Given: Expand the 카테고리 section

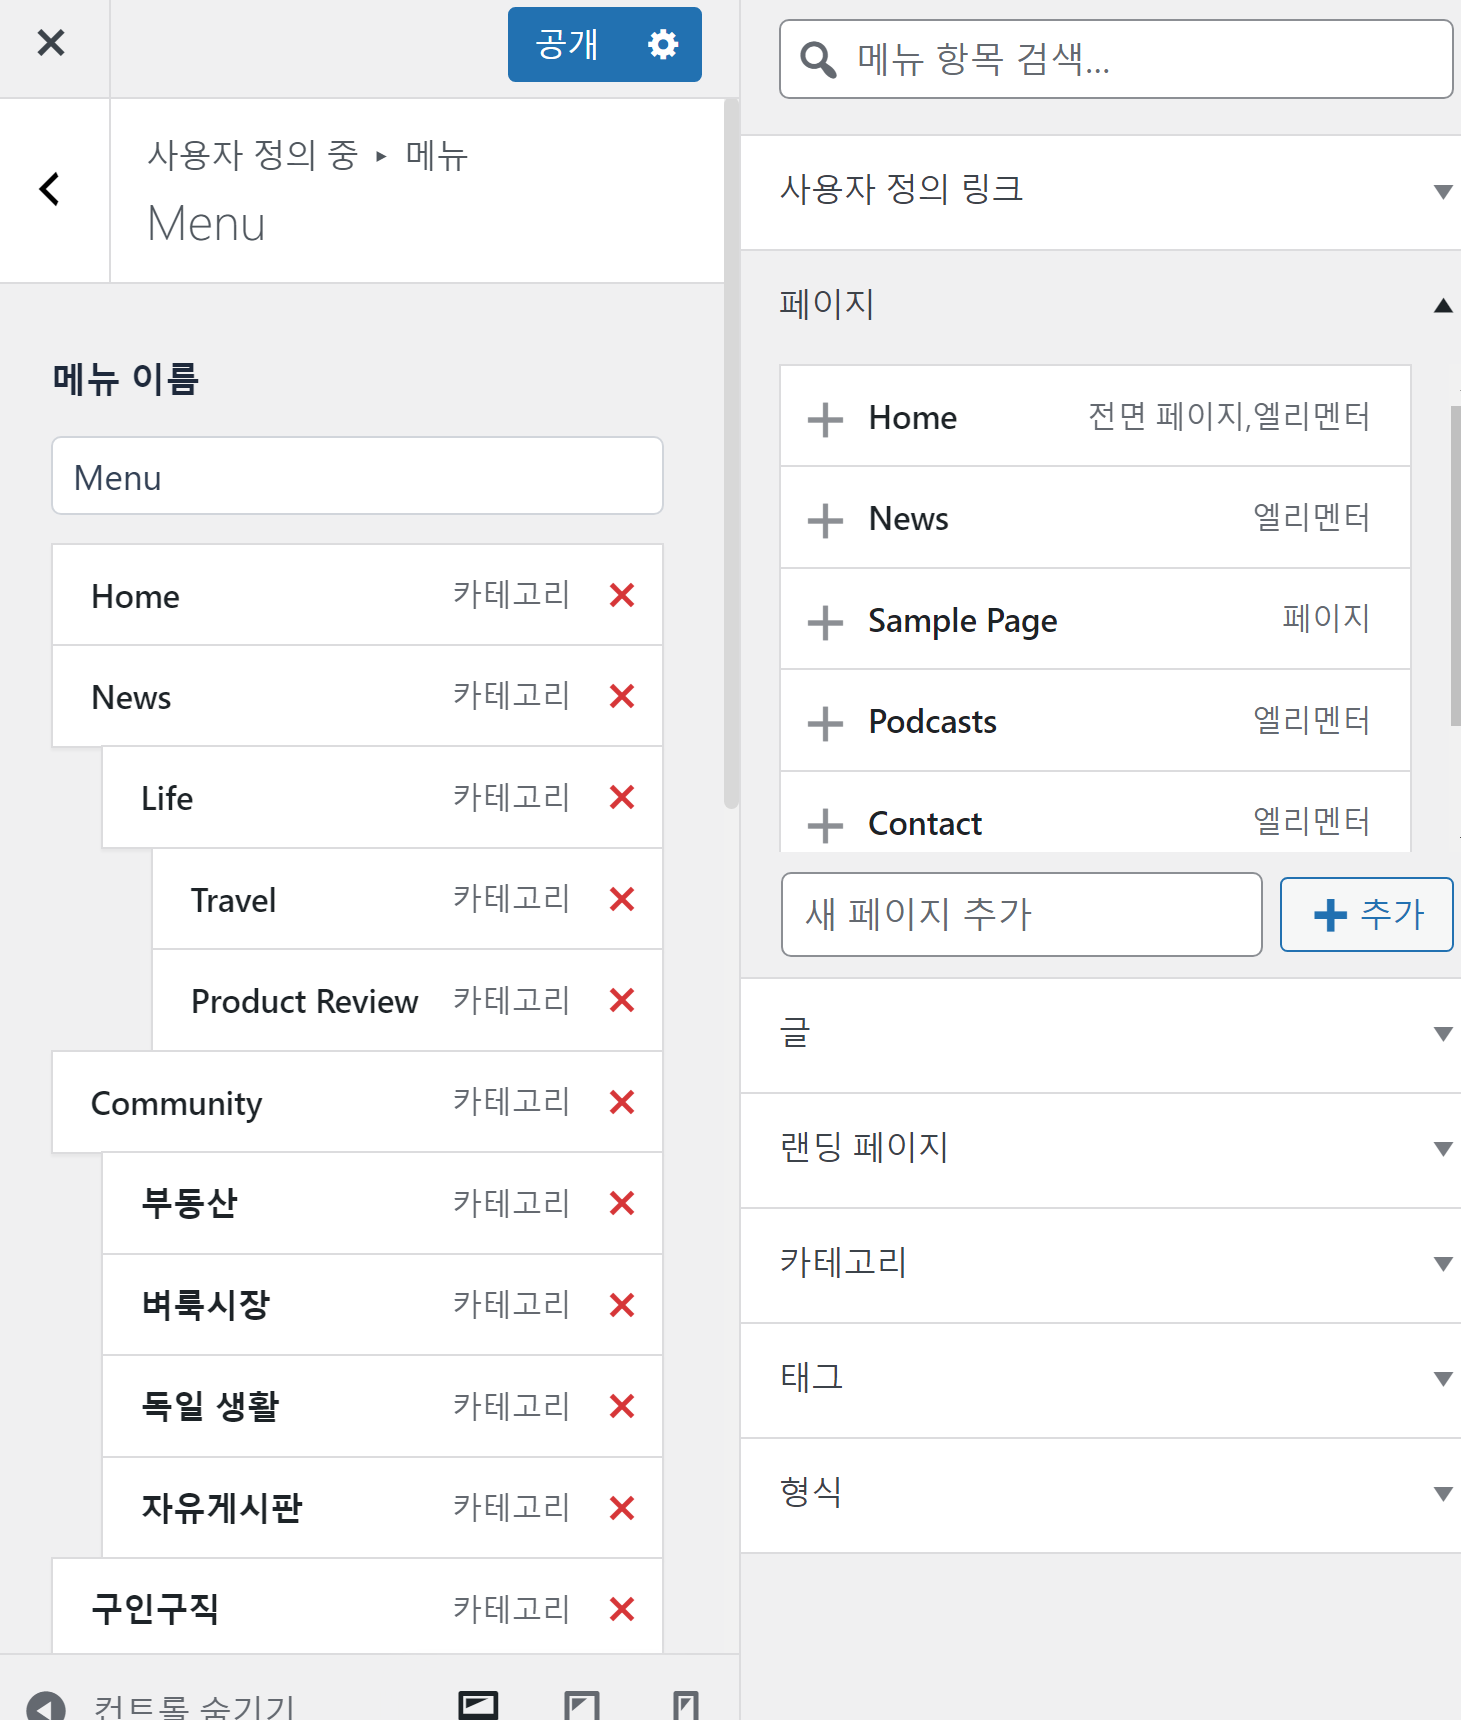Looking at the screenshot, I should 1101,1263.
